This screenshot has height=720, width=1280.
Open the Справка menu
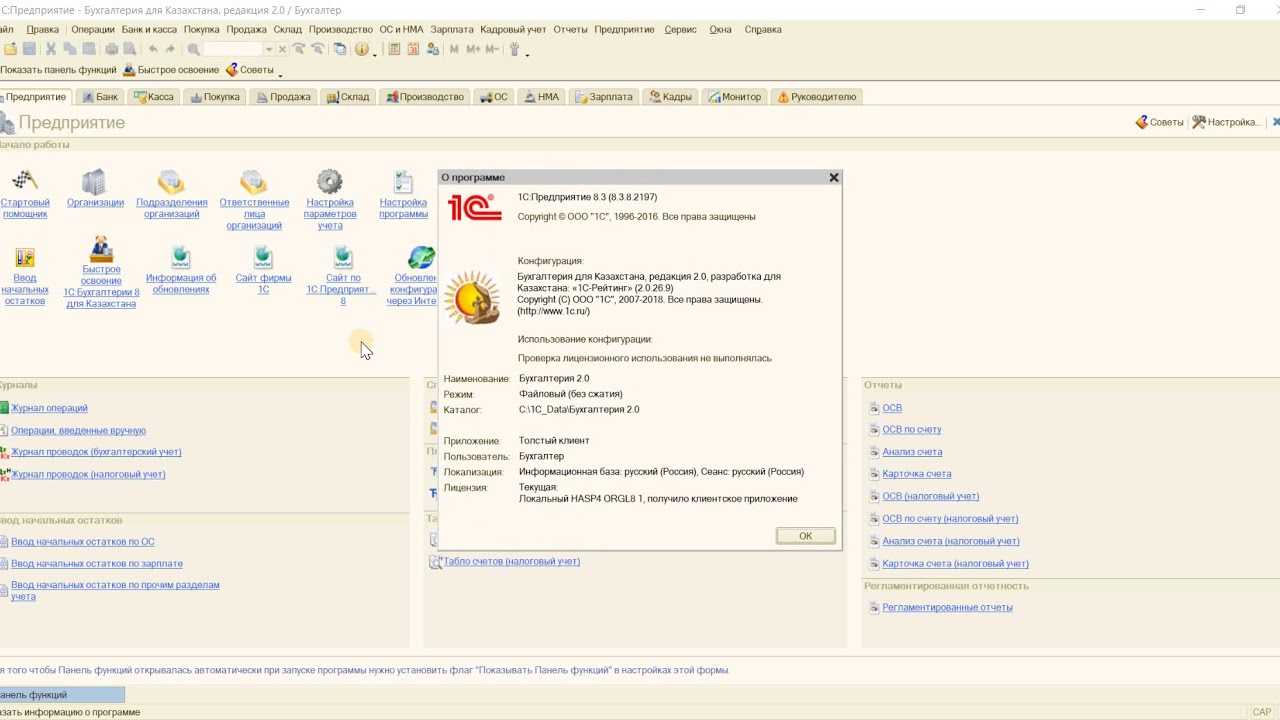[x=763, y=29]
